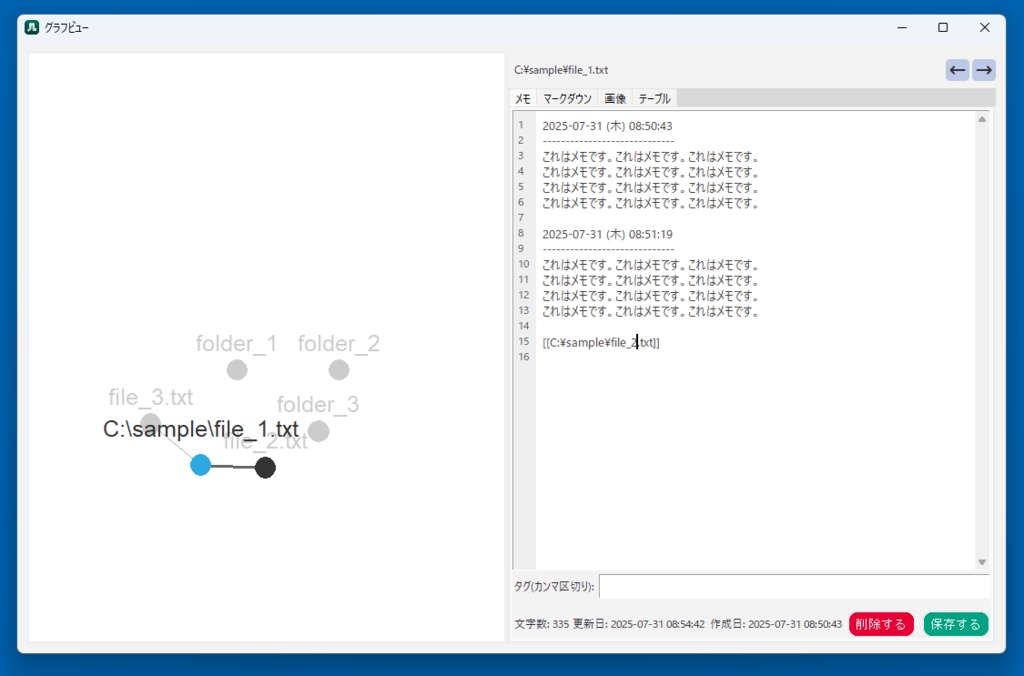Click line number 16 in gutter

[524, 357]
